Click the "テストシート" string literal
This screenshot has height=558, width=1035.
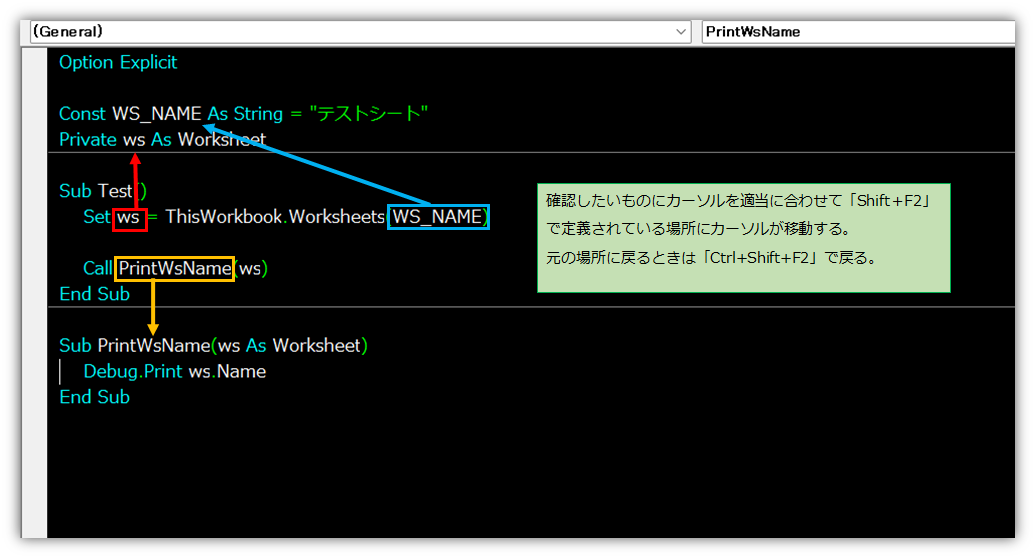(x=368, y=114)
